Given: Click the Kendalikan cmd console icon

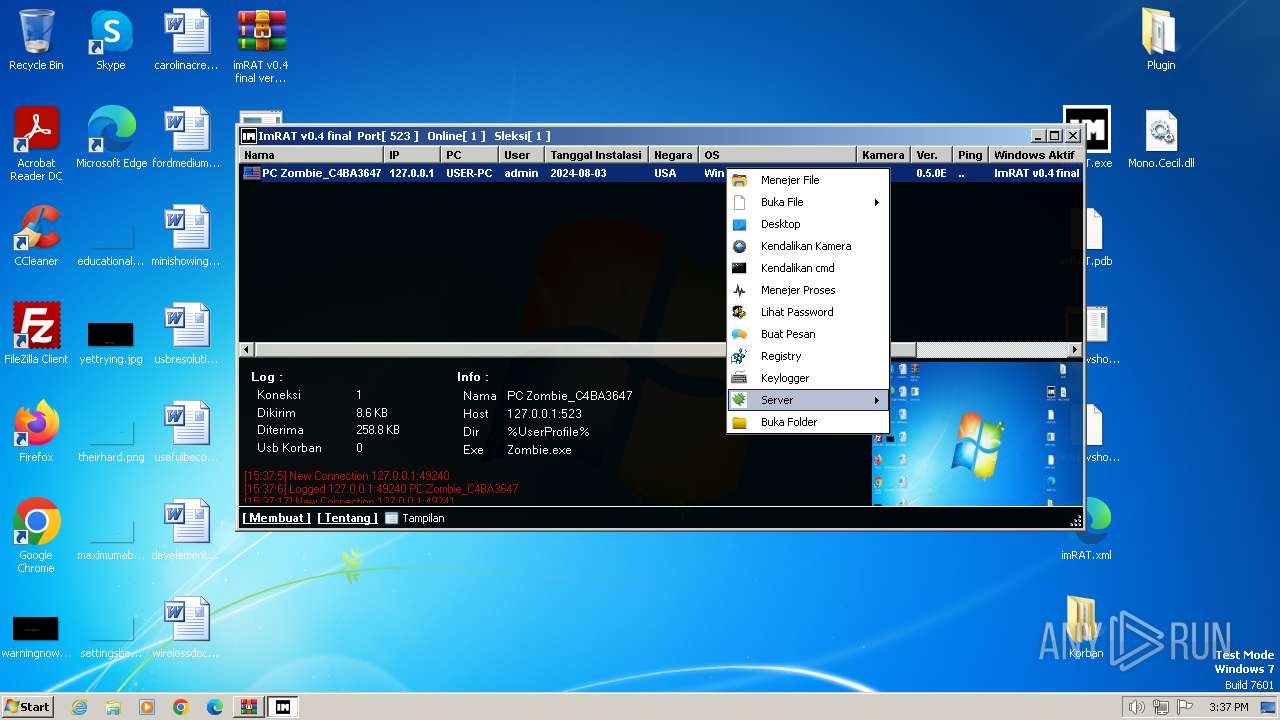Looking at the screenshot, I should point(740,268).
